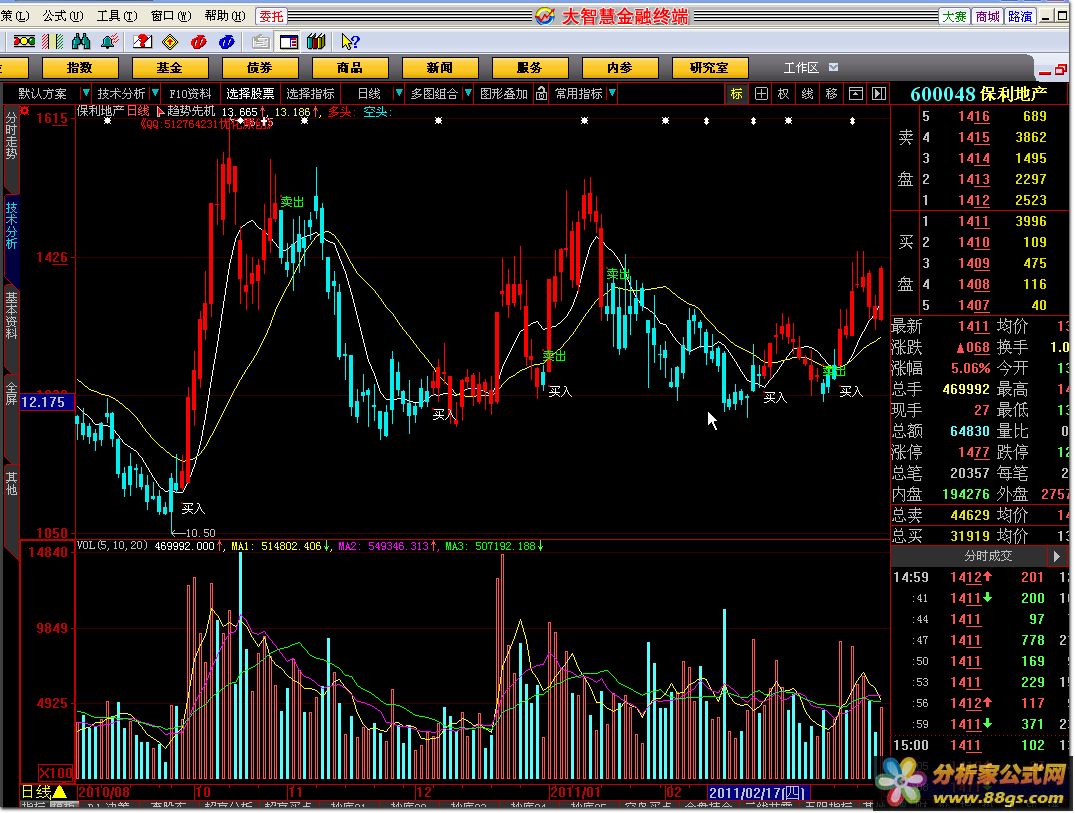Click the red minimize dash above stock panel

click(x=1045, y=71)
